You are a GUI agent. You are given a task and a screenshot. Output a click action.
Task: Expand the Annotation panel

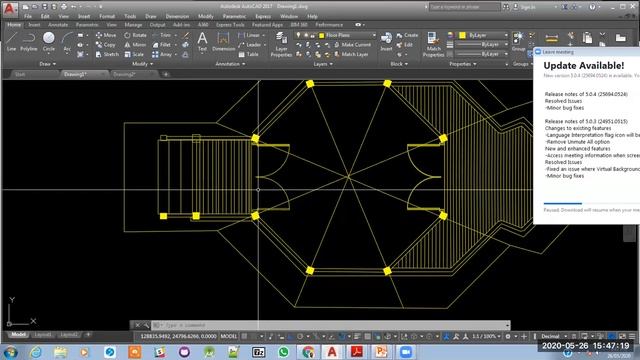(x=230, y=64)
